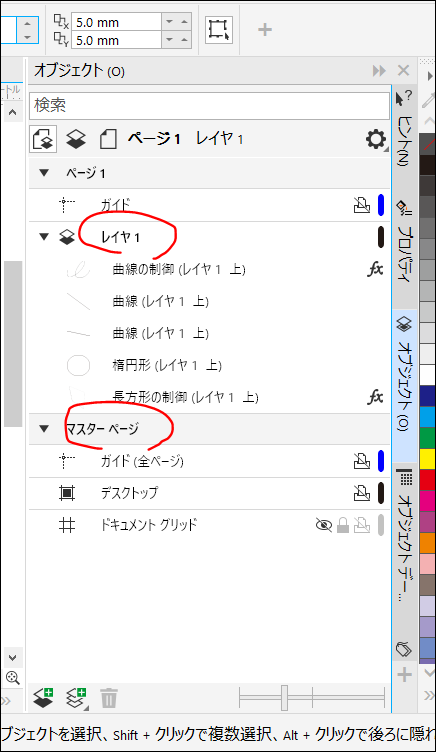Click the blue color tag of ガイド

[x=381, y=205]
